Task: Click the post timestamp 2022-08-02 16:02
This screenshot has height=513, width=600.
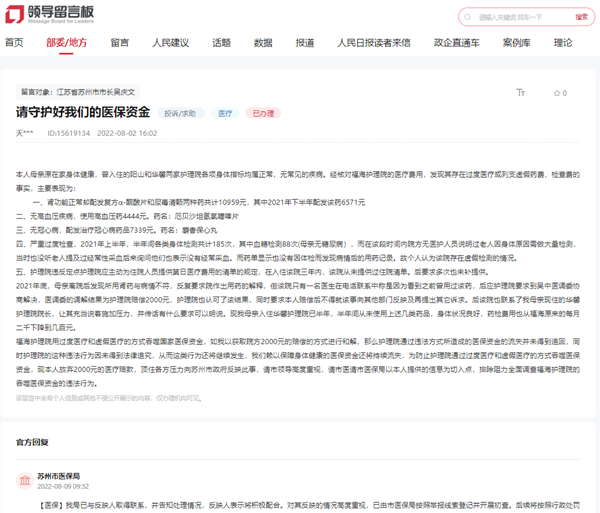Action: click(127, 133)
